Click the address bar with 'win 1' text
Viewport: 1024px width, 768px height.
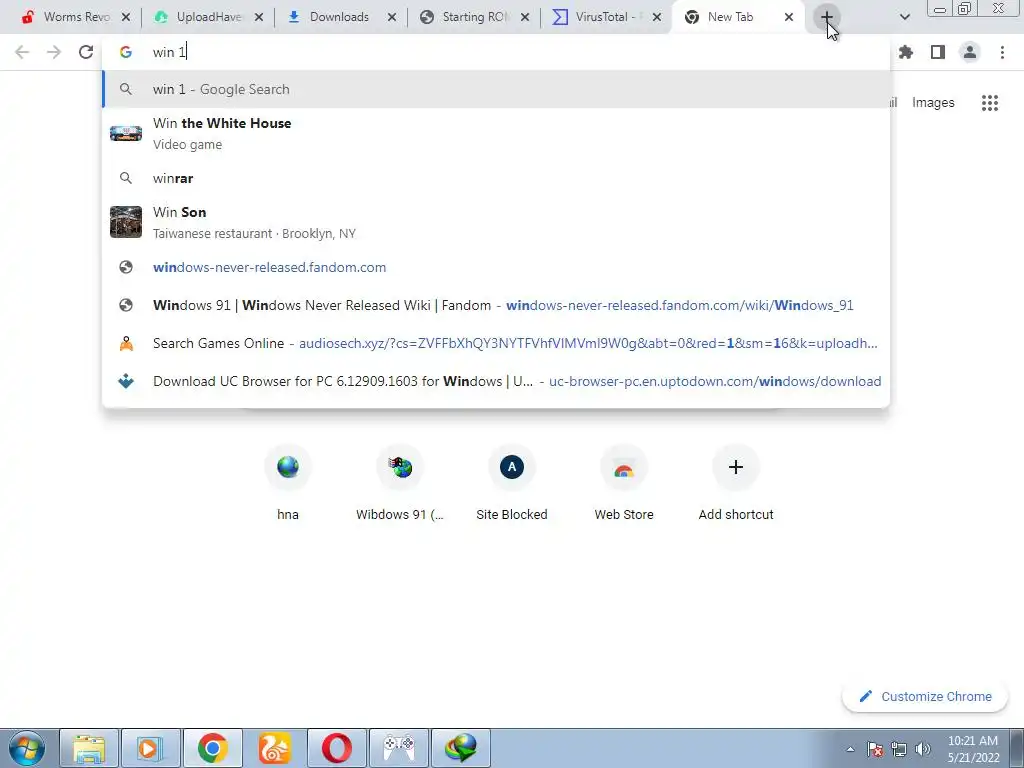pos(496,52)
